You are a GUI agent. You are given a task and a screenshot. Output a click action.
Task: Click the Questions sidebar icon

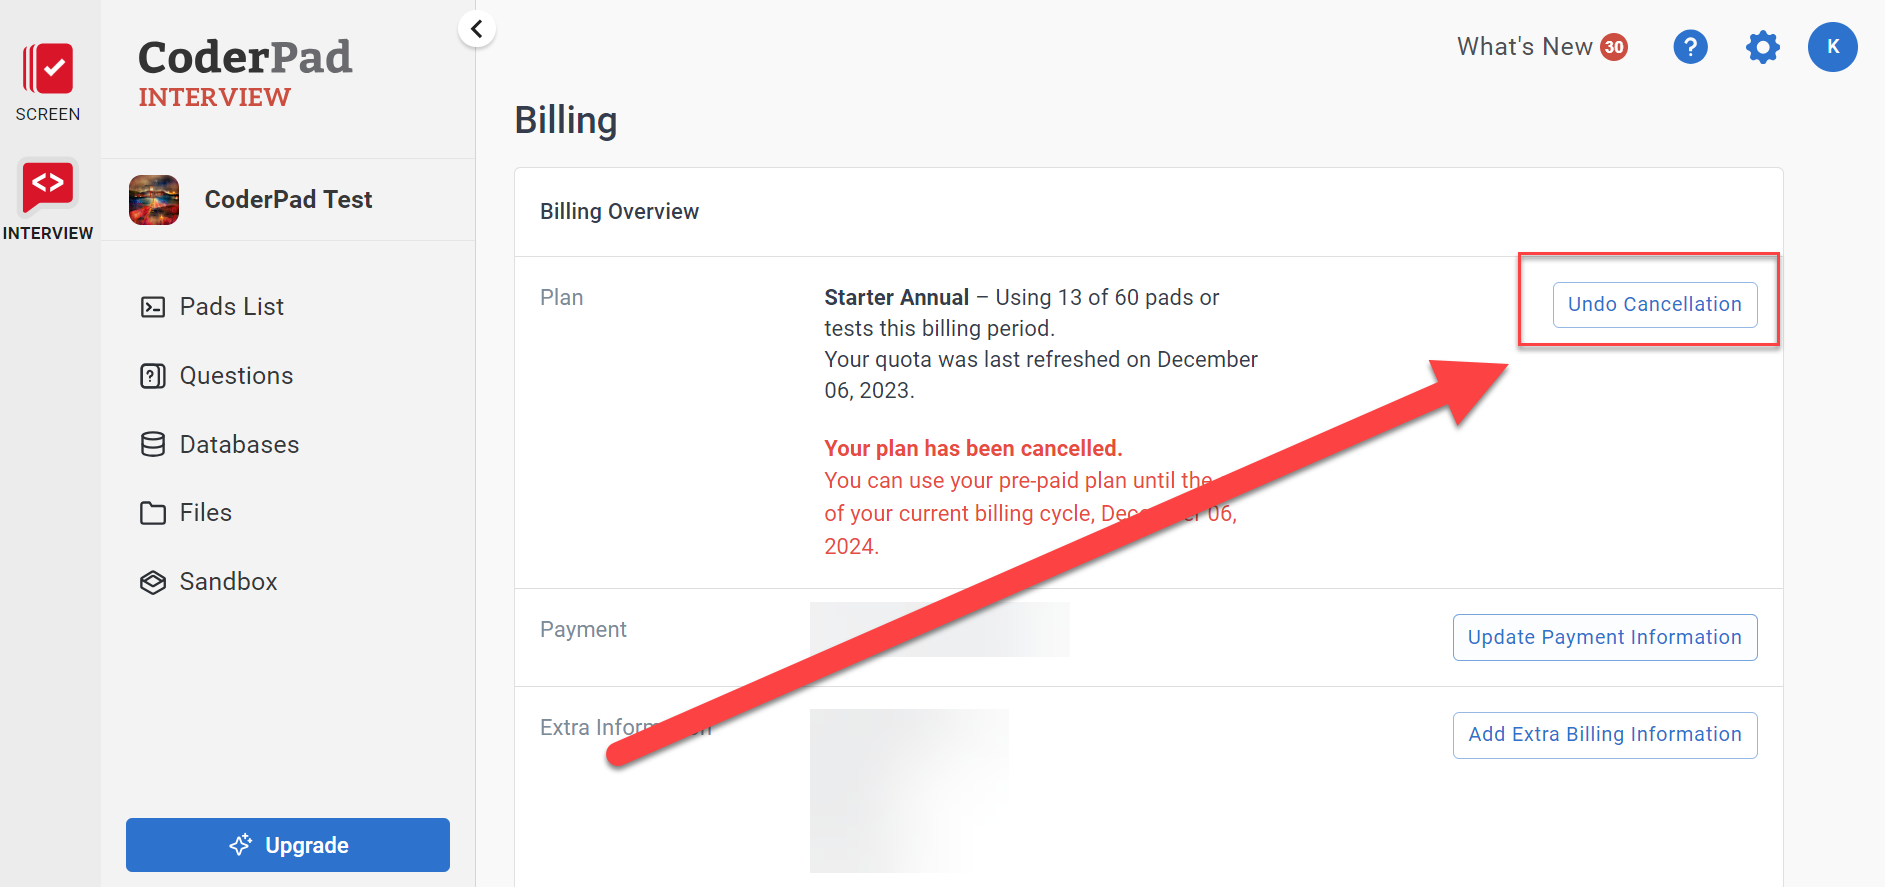pos(153,376)
